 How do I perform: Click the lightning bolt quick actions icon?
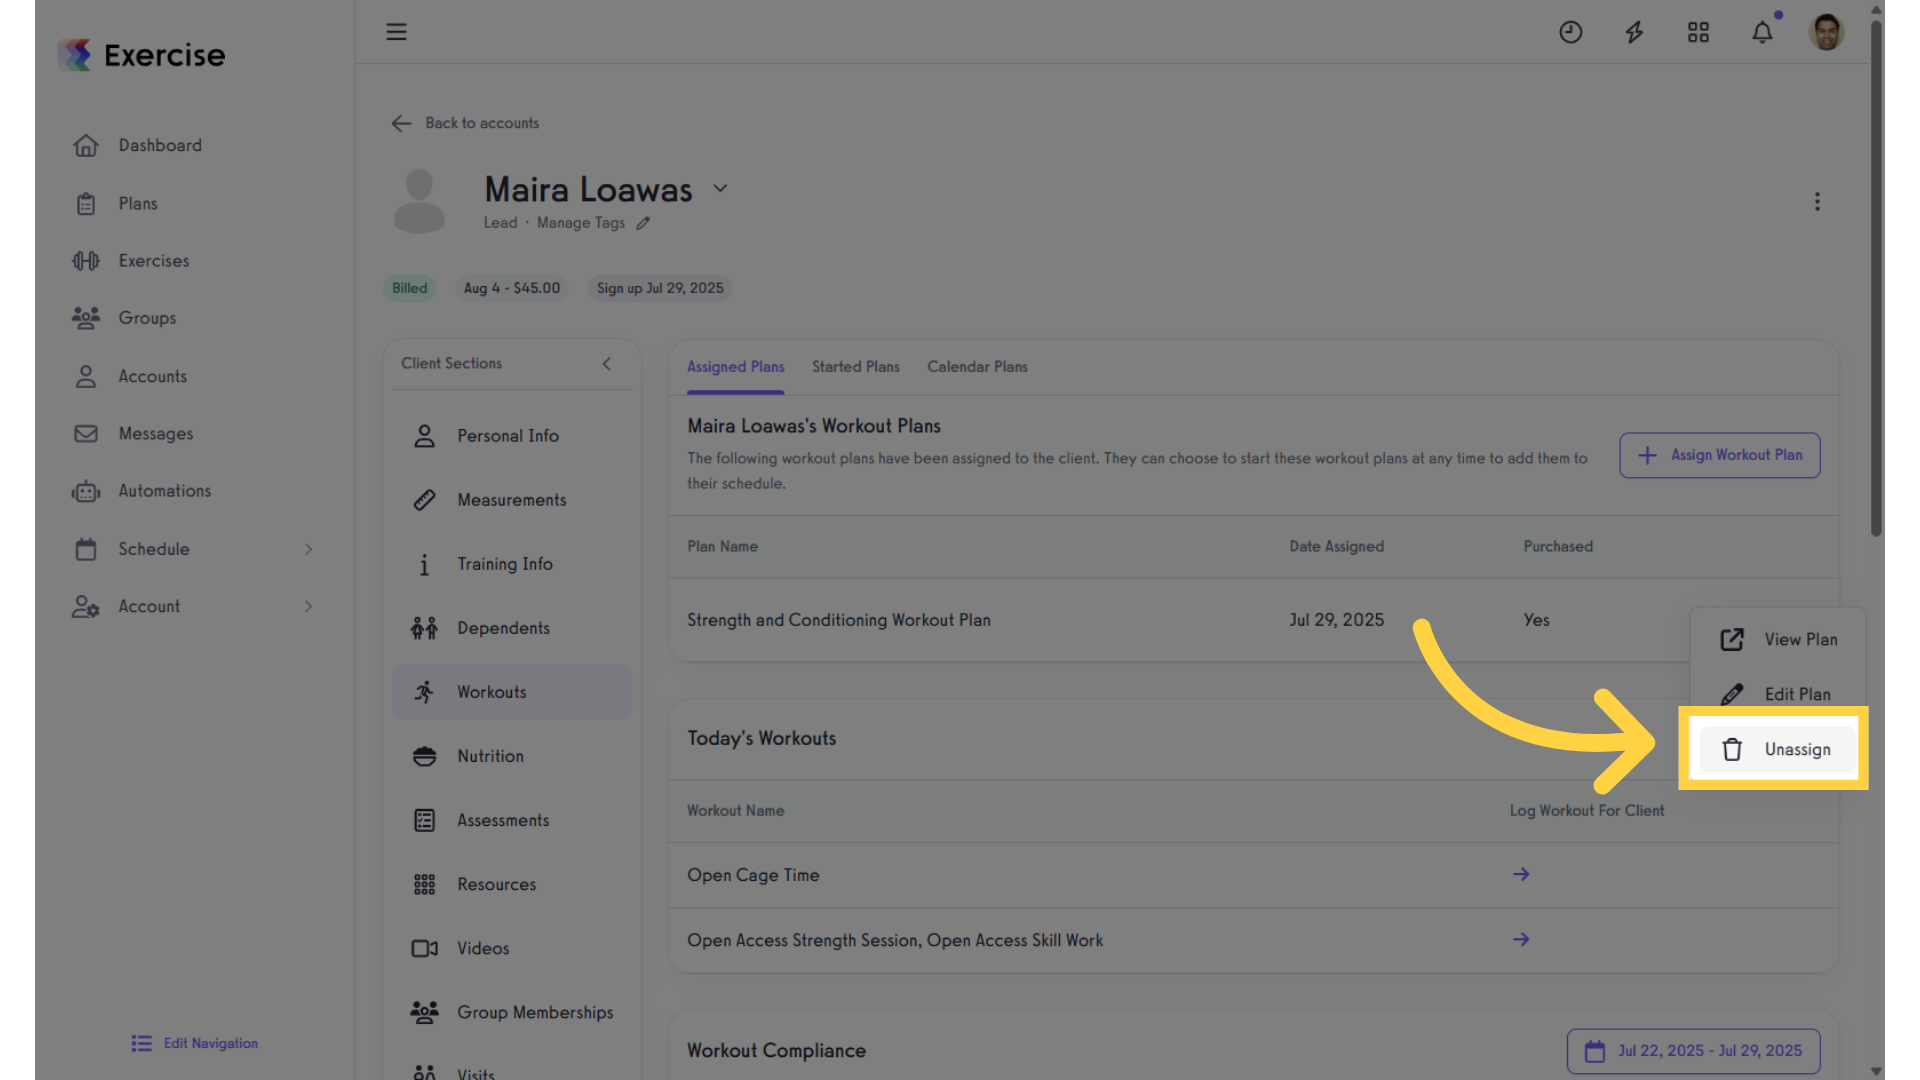click(1634, 32)
